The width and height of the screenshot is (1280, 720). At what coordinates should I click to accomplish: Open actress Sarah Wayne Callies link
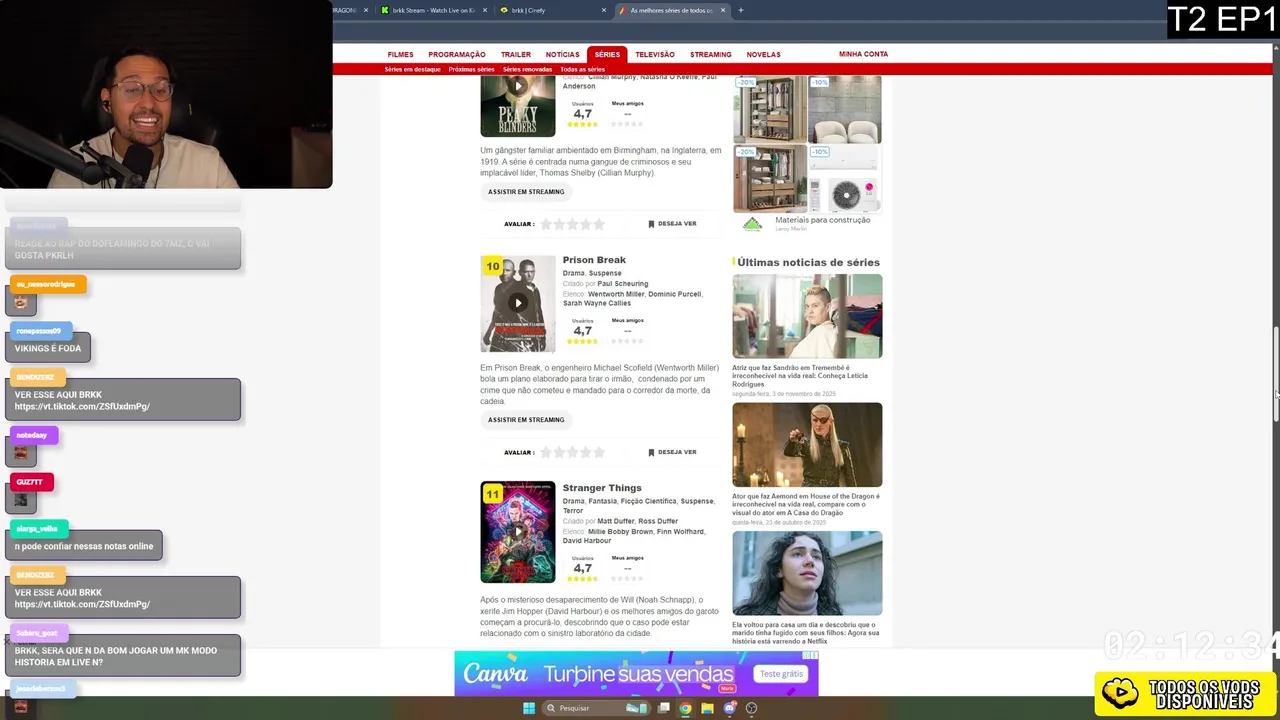tap(596, 303)
